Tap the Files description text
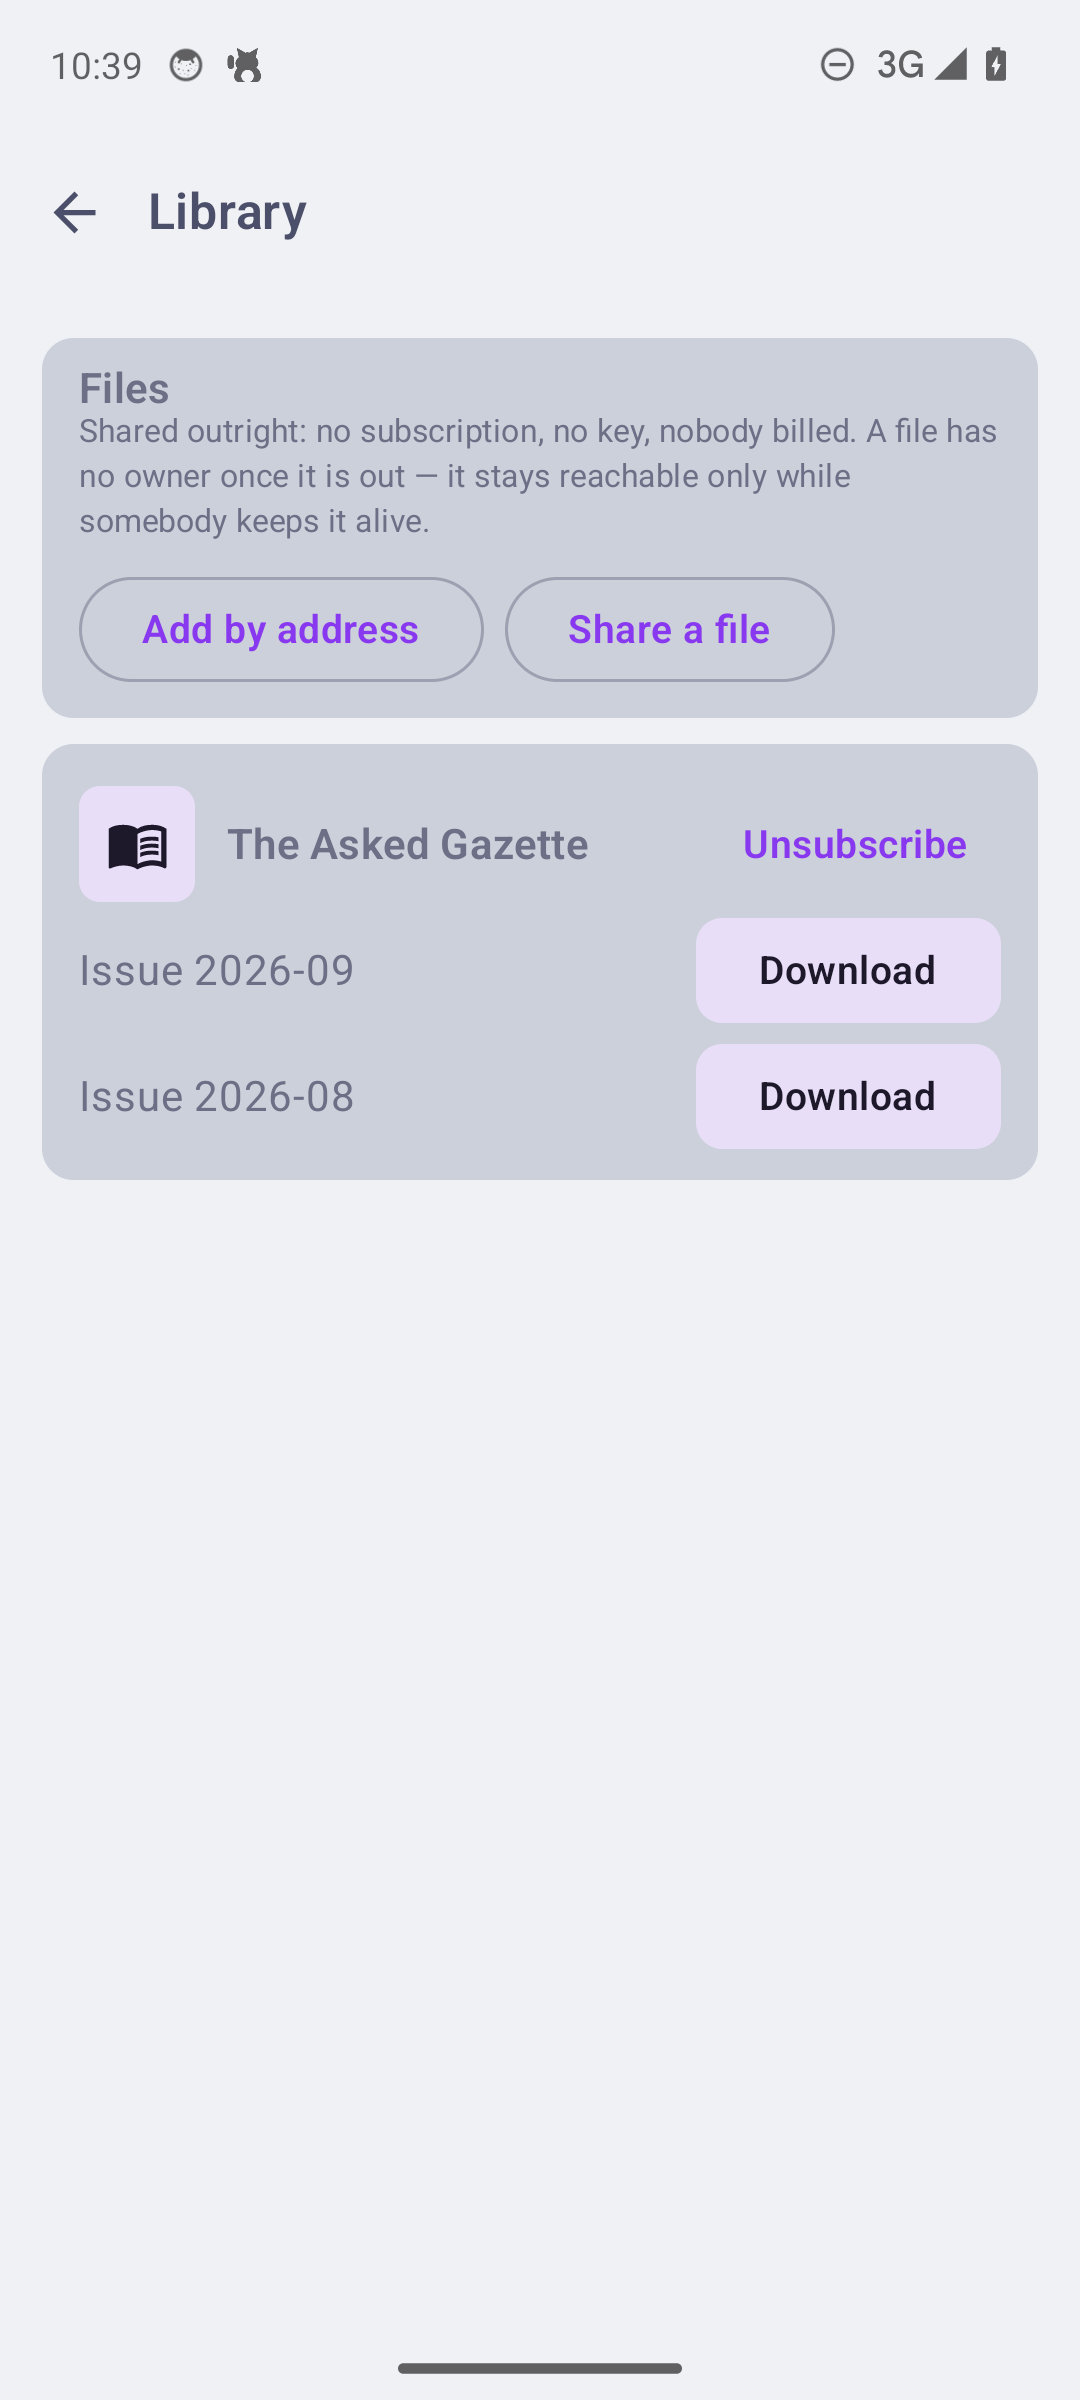 pos(539,476)
